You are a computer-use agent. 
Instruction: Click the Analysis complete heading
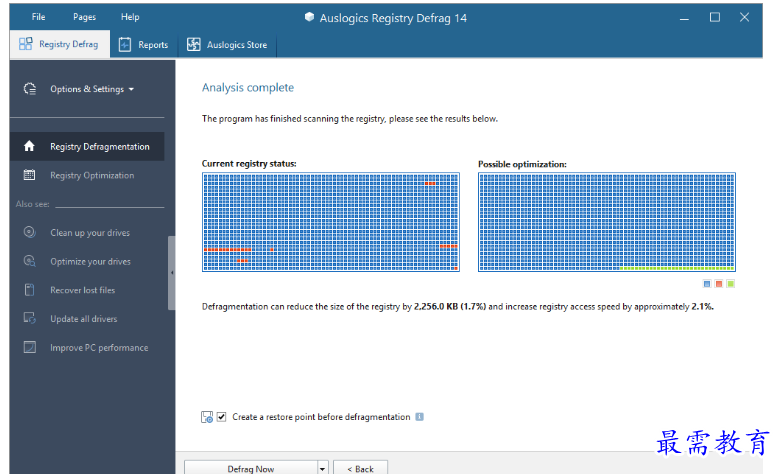(248, 88)
